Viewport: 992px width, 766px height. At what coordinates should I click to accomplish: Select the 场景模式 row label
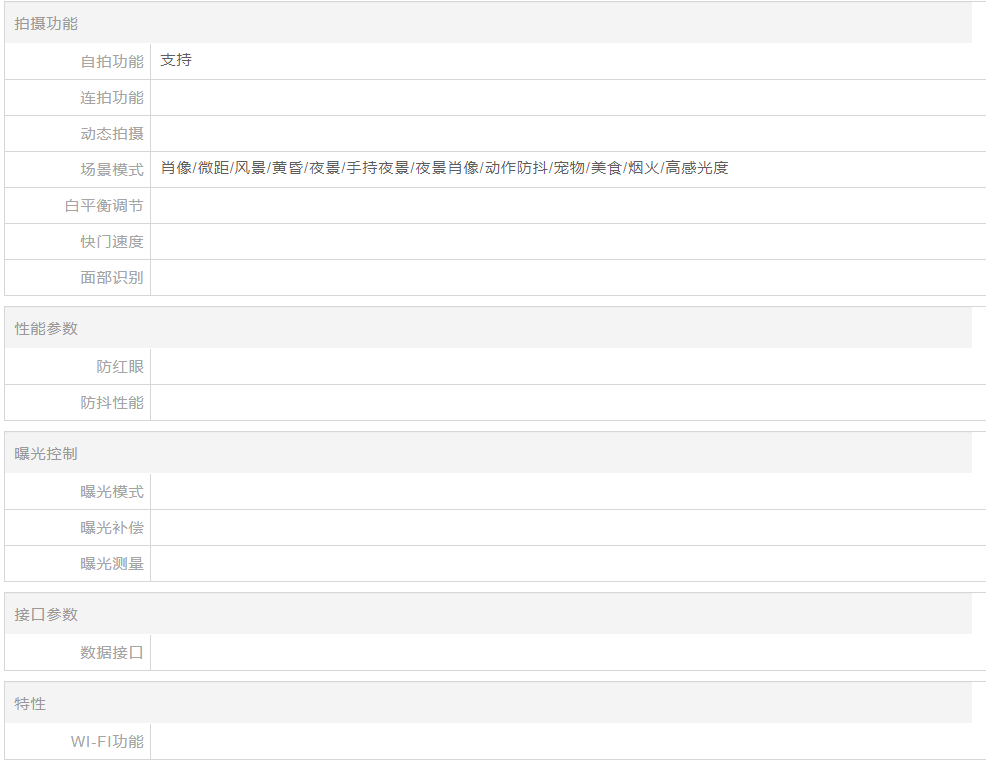pos(112,170)
